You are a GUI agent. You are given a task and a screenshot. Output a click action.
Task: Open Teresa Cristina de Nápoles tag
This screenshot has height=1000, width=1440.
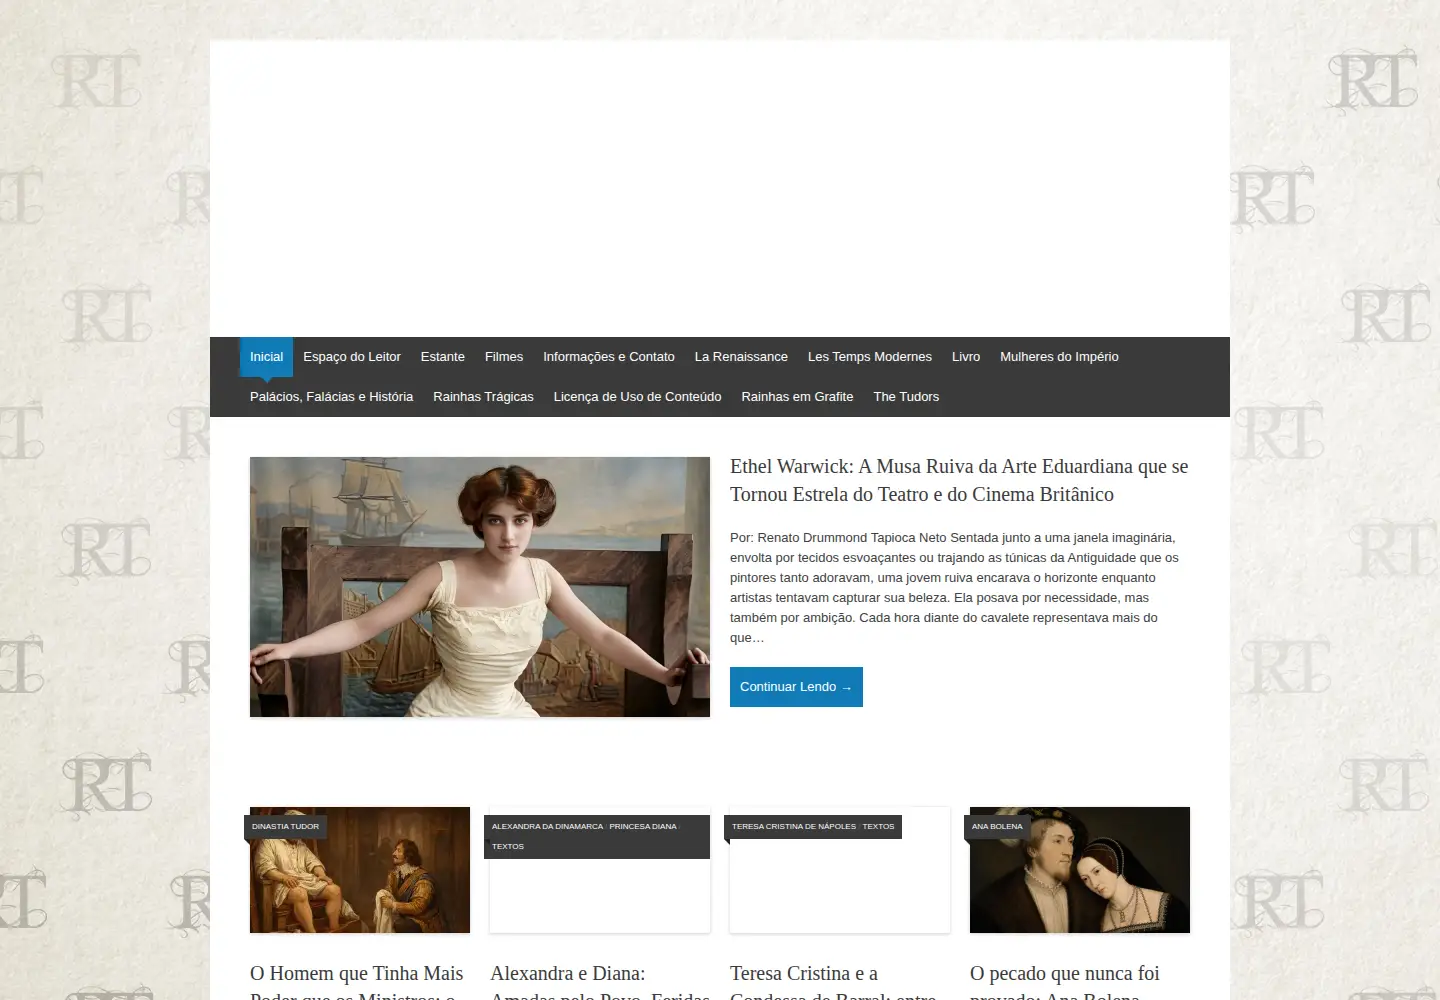794,827
